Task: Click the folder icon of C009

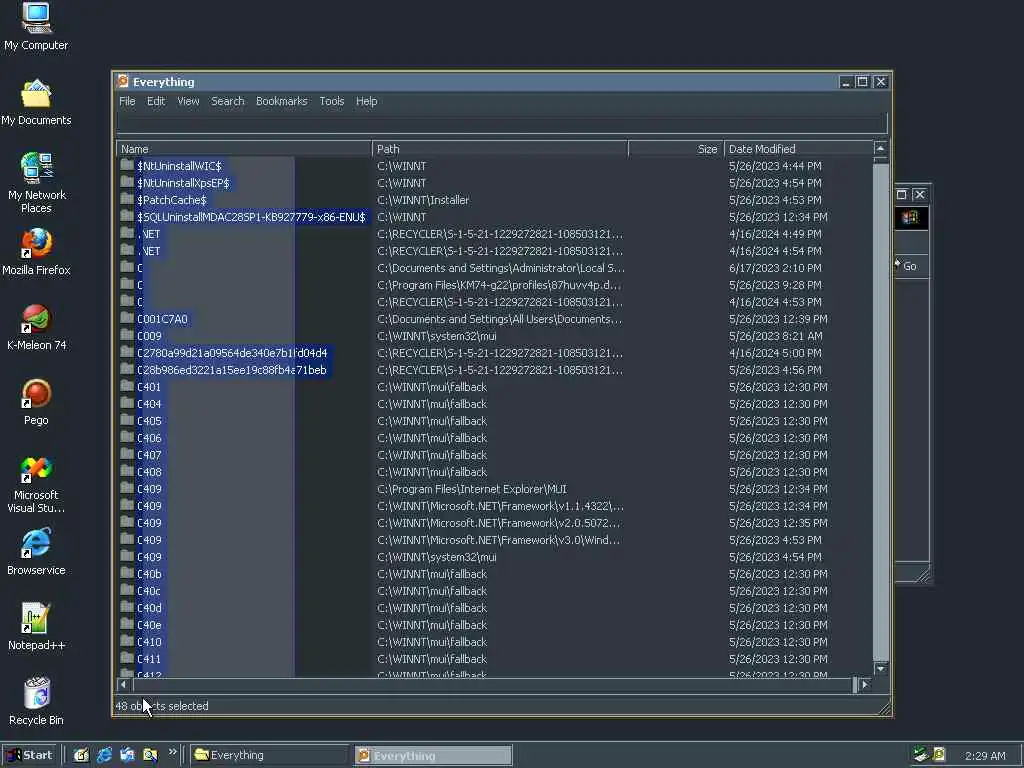Action: [127, 335]
